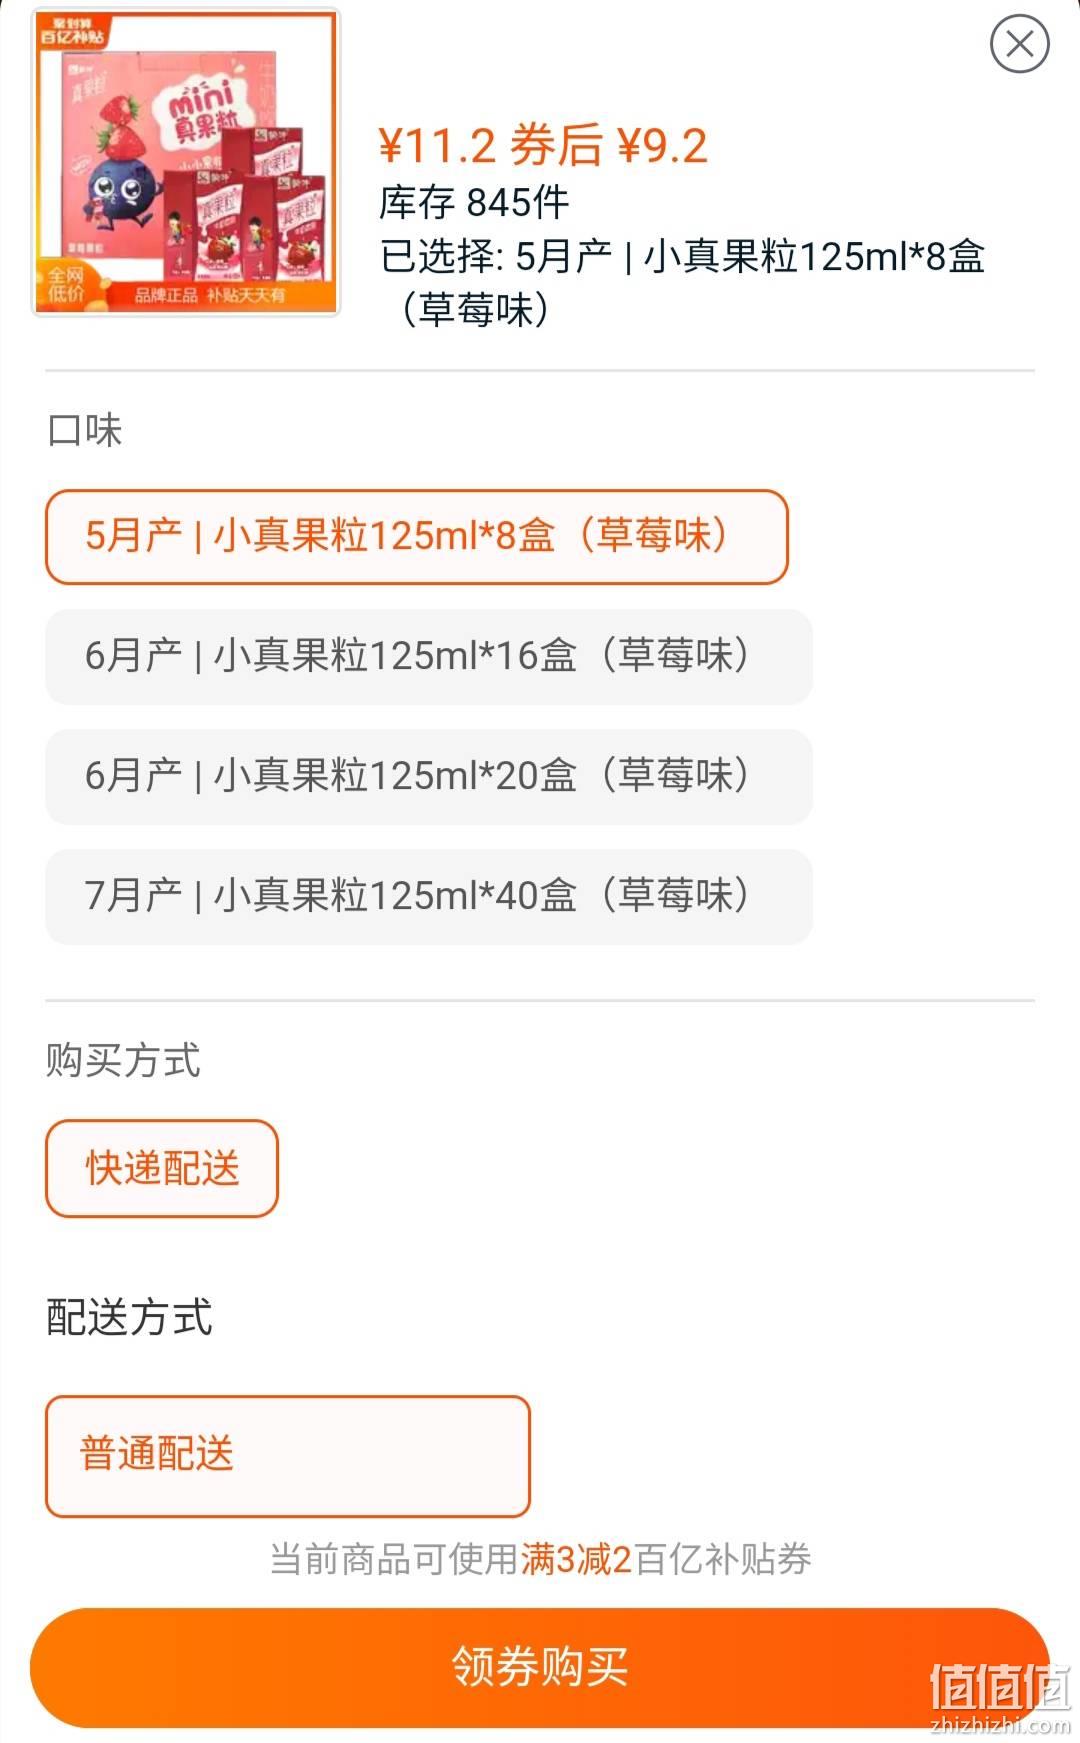The height and width of the screenshot is (1743, 1080).
Task: Choose 快递配送 purchase method
Action: (162, 1168)
